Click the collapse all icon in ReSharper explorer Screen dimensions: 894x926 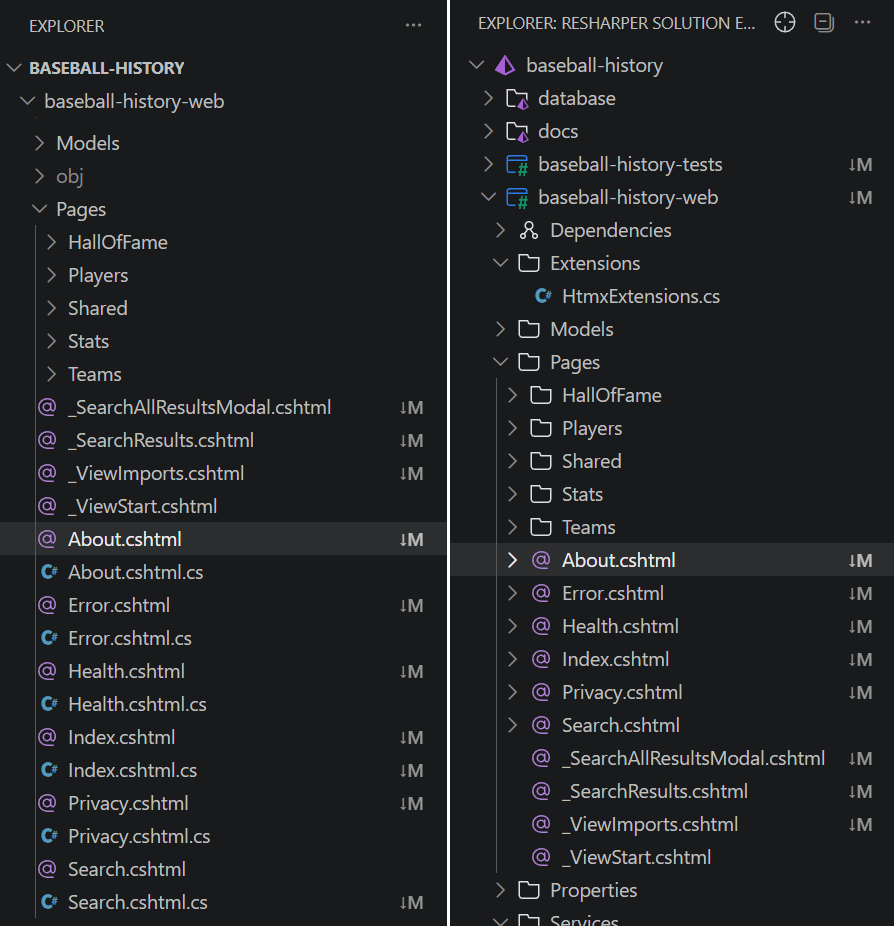pyautogui.click(x=823, y=23)
